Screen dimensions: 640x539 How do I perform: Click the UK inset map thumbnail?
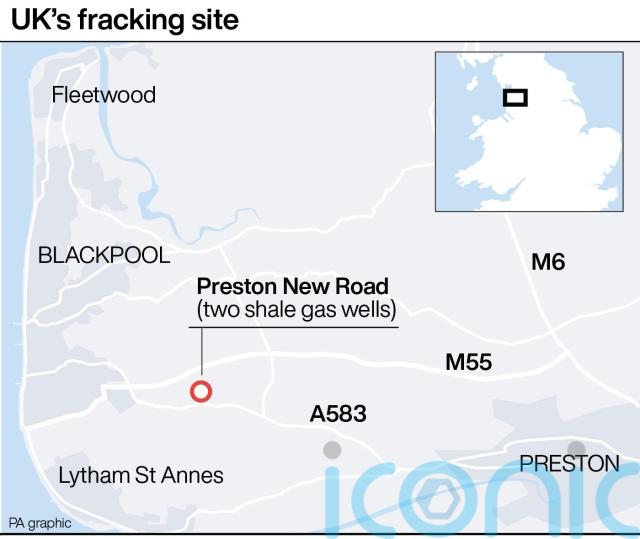pyautogui.click(x=529, y=131)
